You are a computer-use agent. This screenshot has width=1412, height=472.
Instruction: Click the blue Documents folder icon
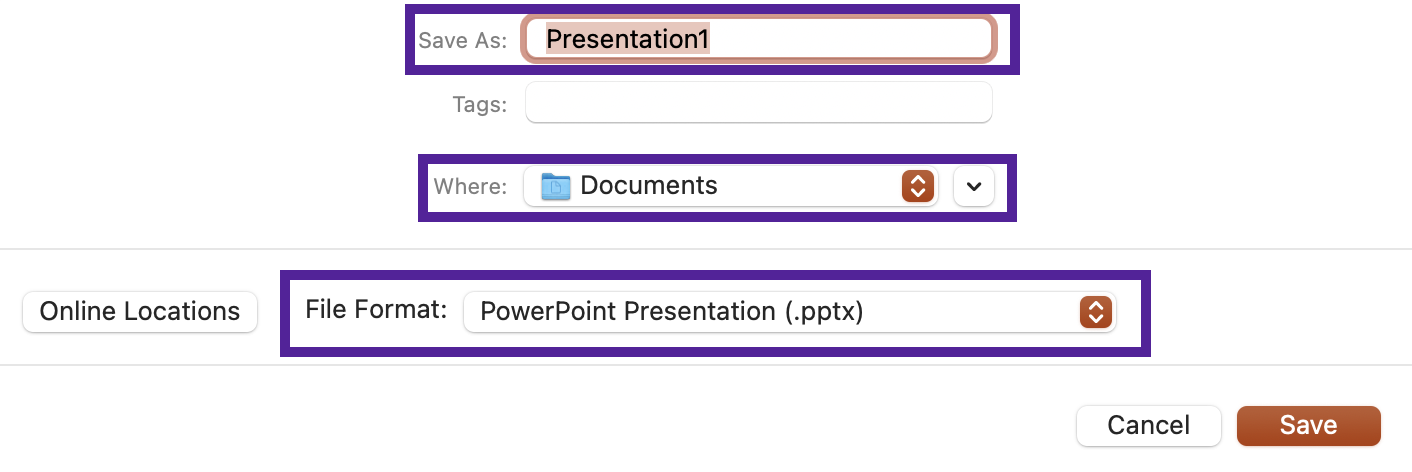[555, 186]
